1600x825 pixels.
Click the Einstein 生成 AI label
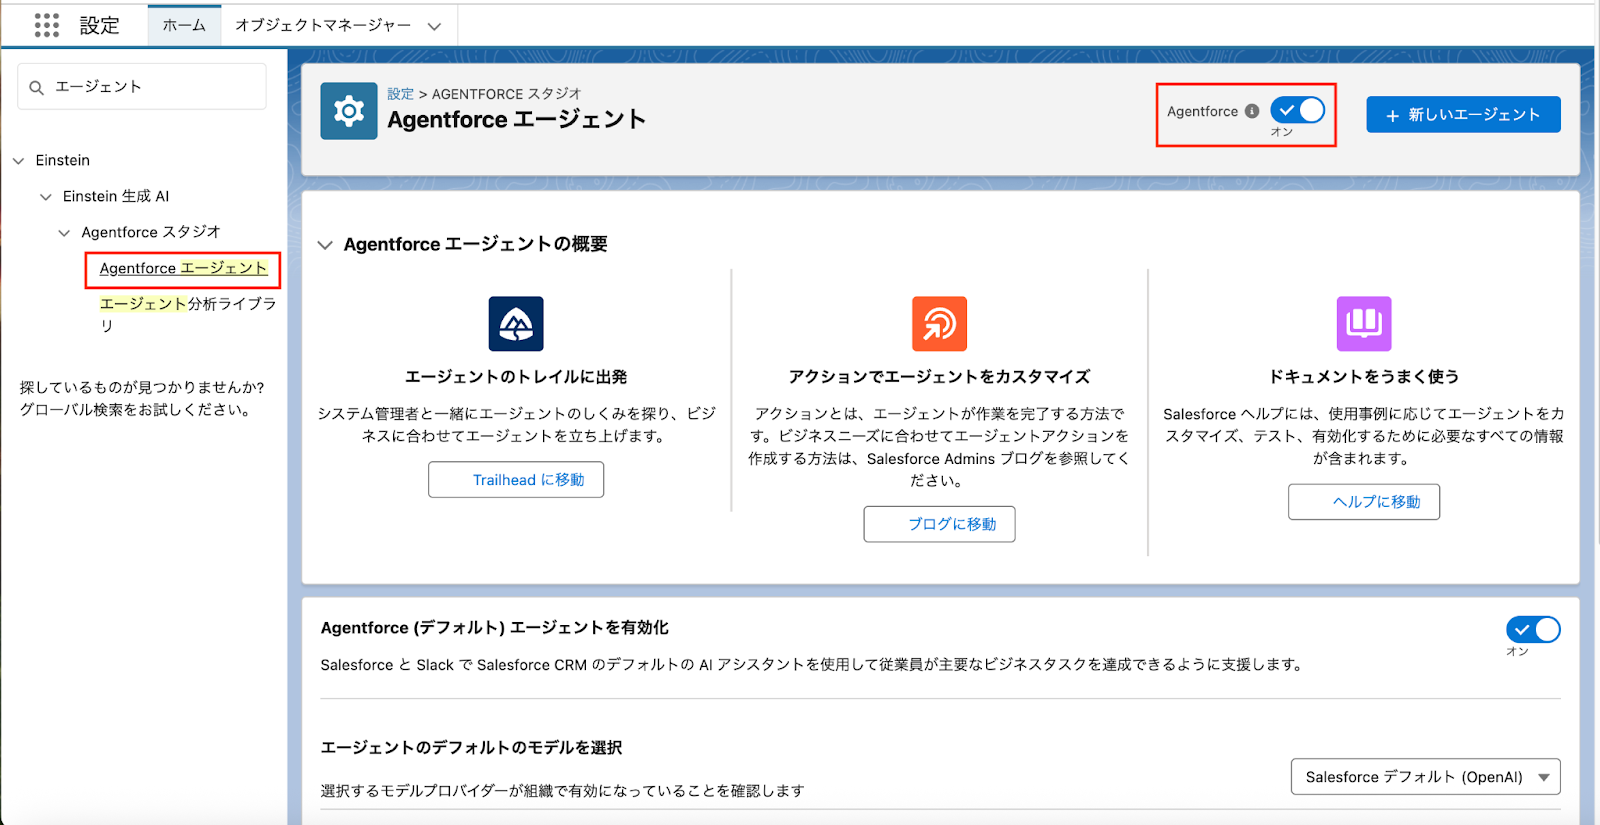tap(116, 196)
